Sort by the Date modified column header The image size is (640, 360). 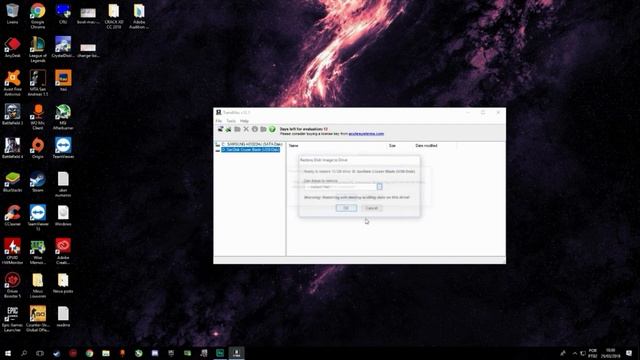coord(426,146)
